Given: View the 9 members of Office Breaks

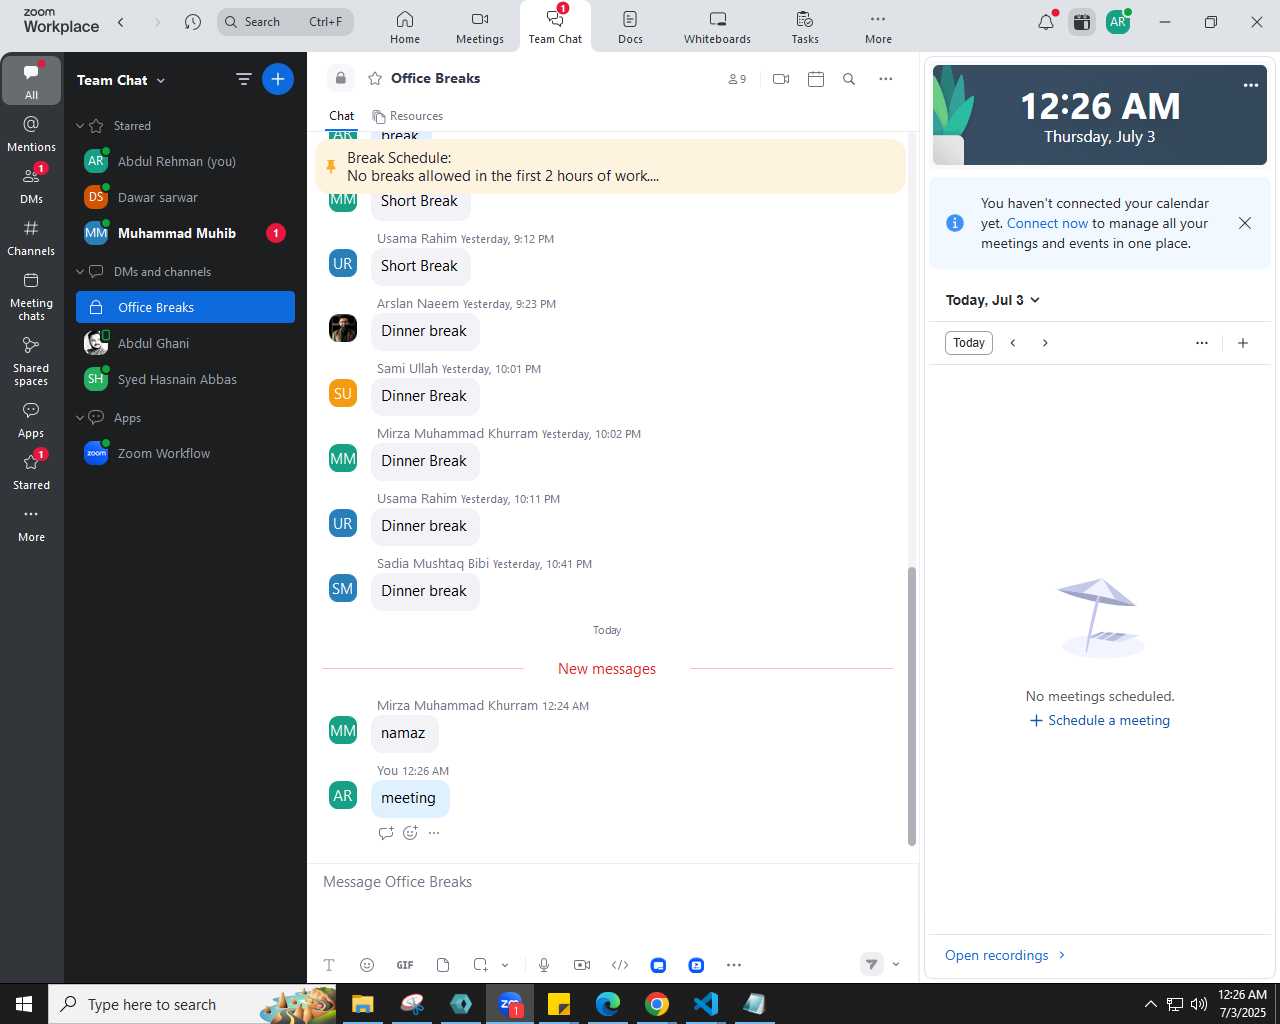Looking at the screenshot, I should (737, 79).
